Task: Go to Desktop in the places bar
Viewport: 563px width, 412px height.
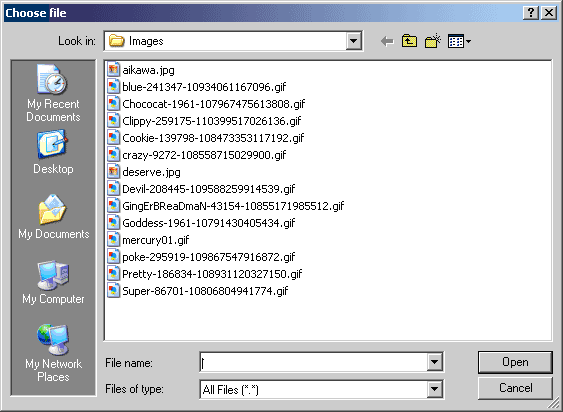Action: (53, 152)
